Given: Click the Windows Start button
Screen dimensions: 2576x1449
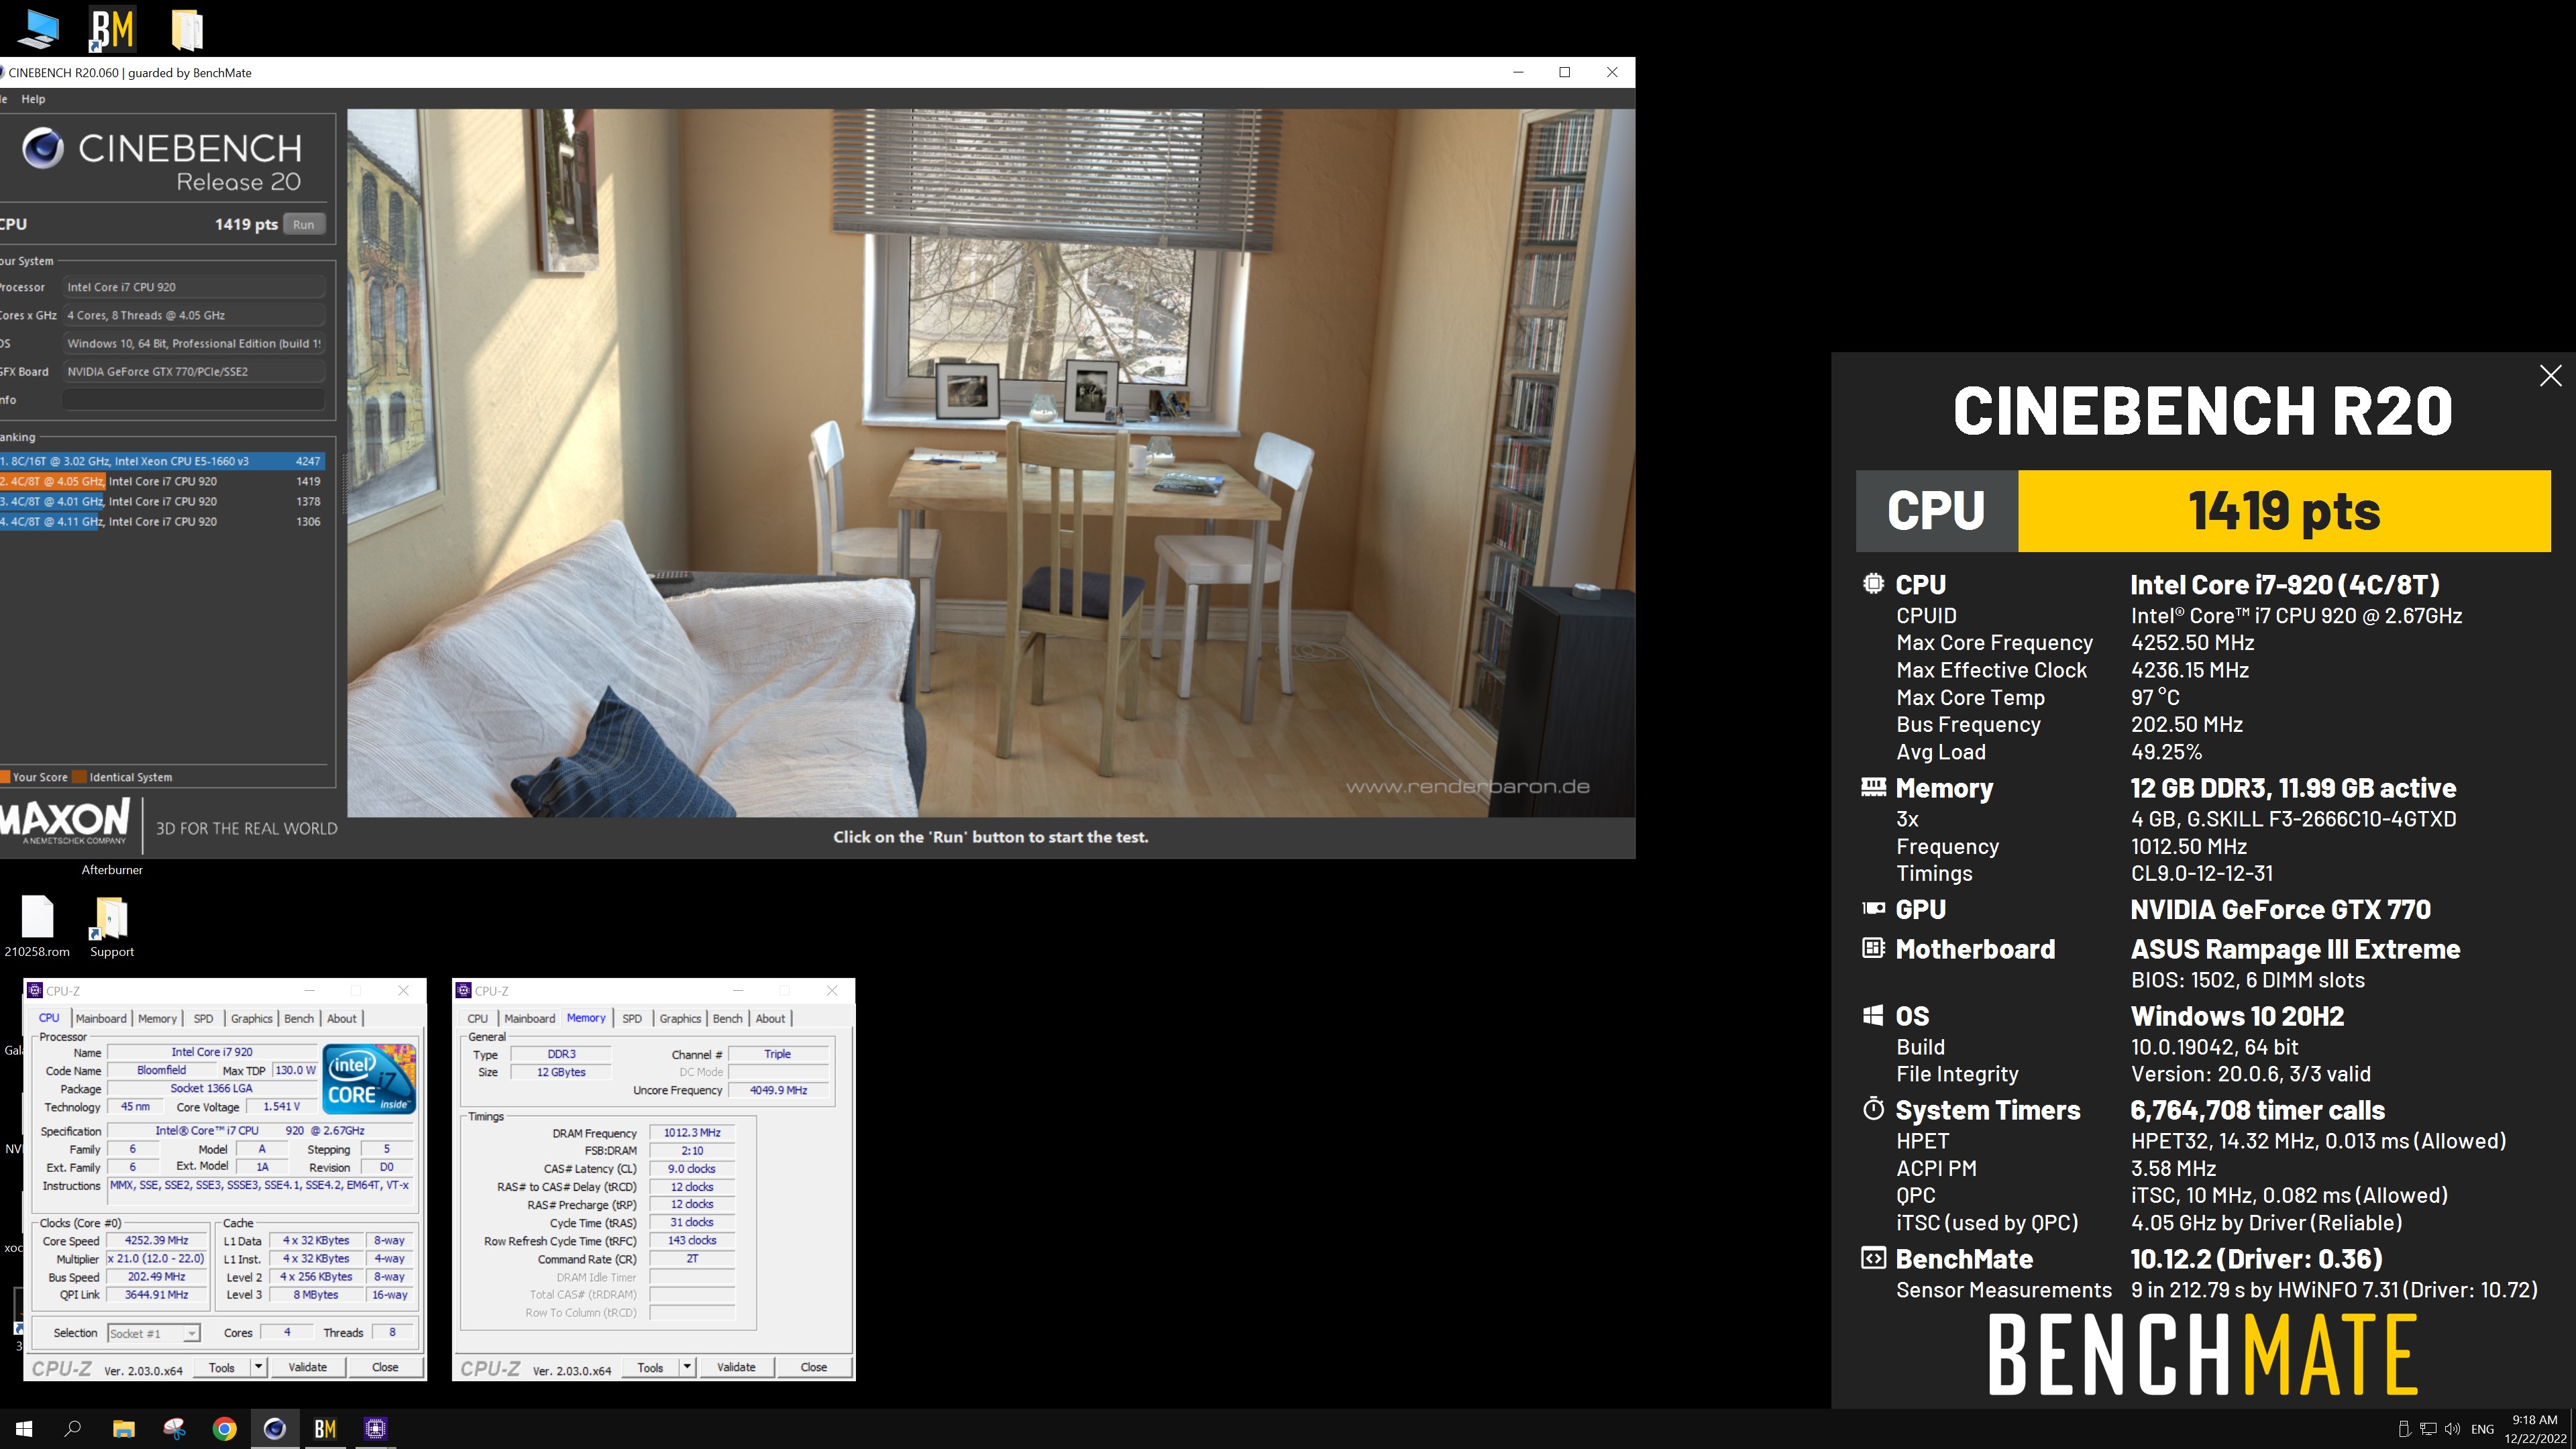Looking at the screenshot, I should click(x=24, y=1429).
